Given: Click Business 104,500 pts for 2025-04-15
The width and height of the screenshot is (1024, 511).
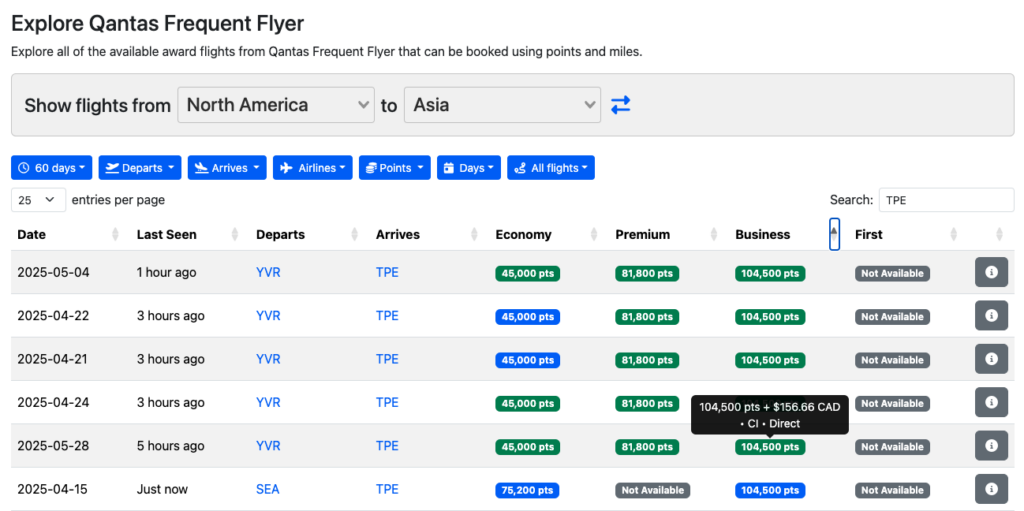Looking at the screenshot, I should point(770,490).
